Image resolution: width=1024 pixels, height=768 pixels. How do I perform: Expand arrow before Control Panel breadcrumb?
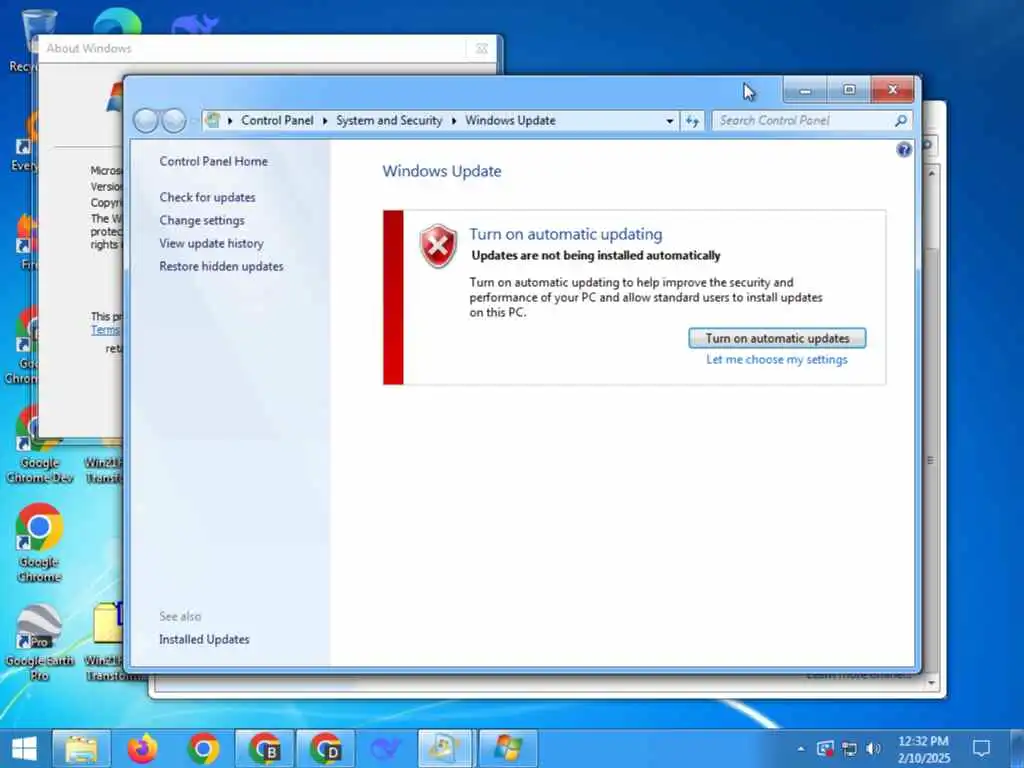tap(230, 121)
